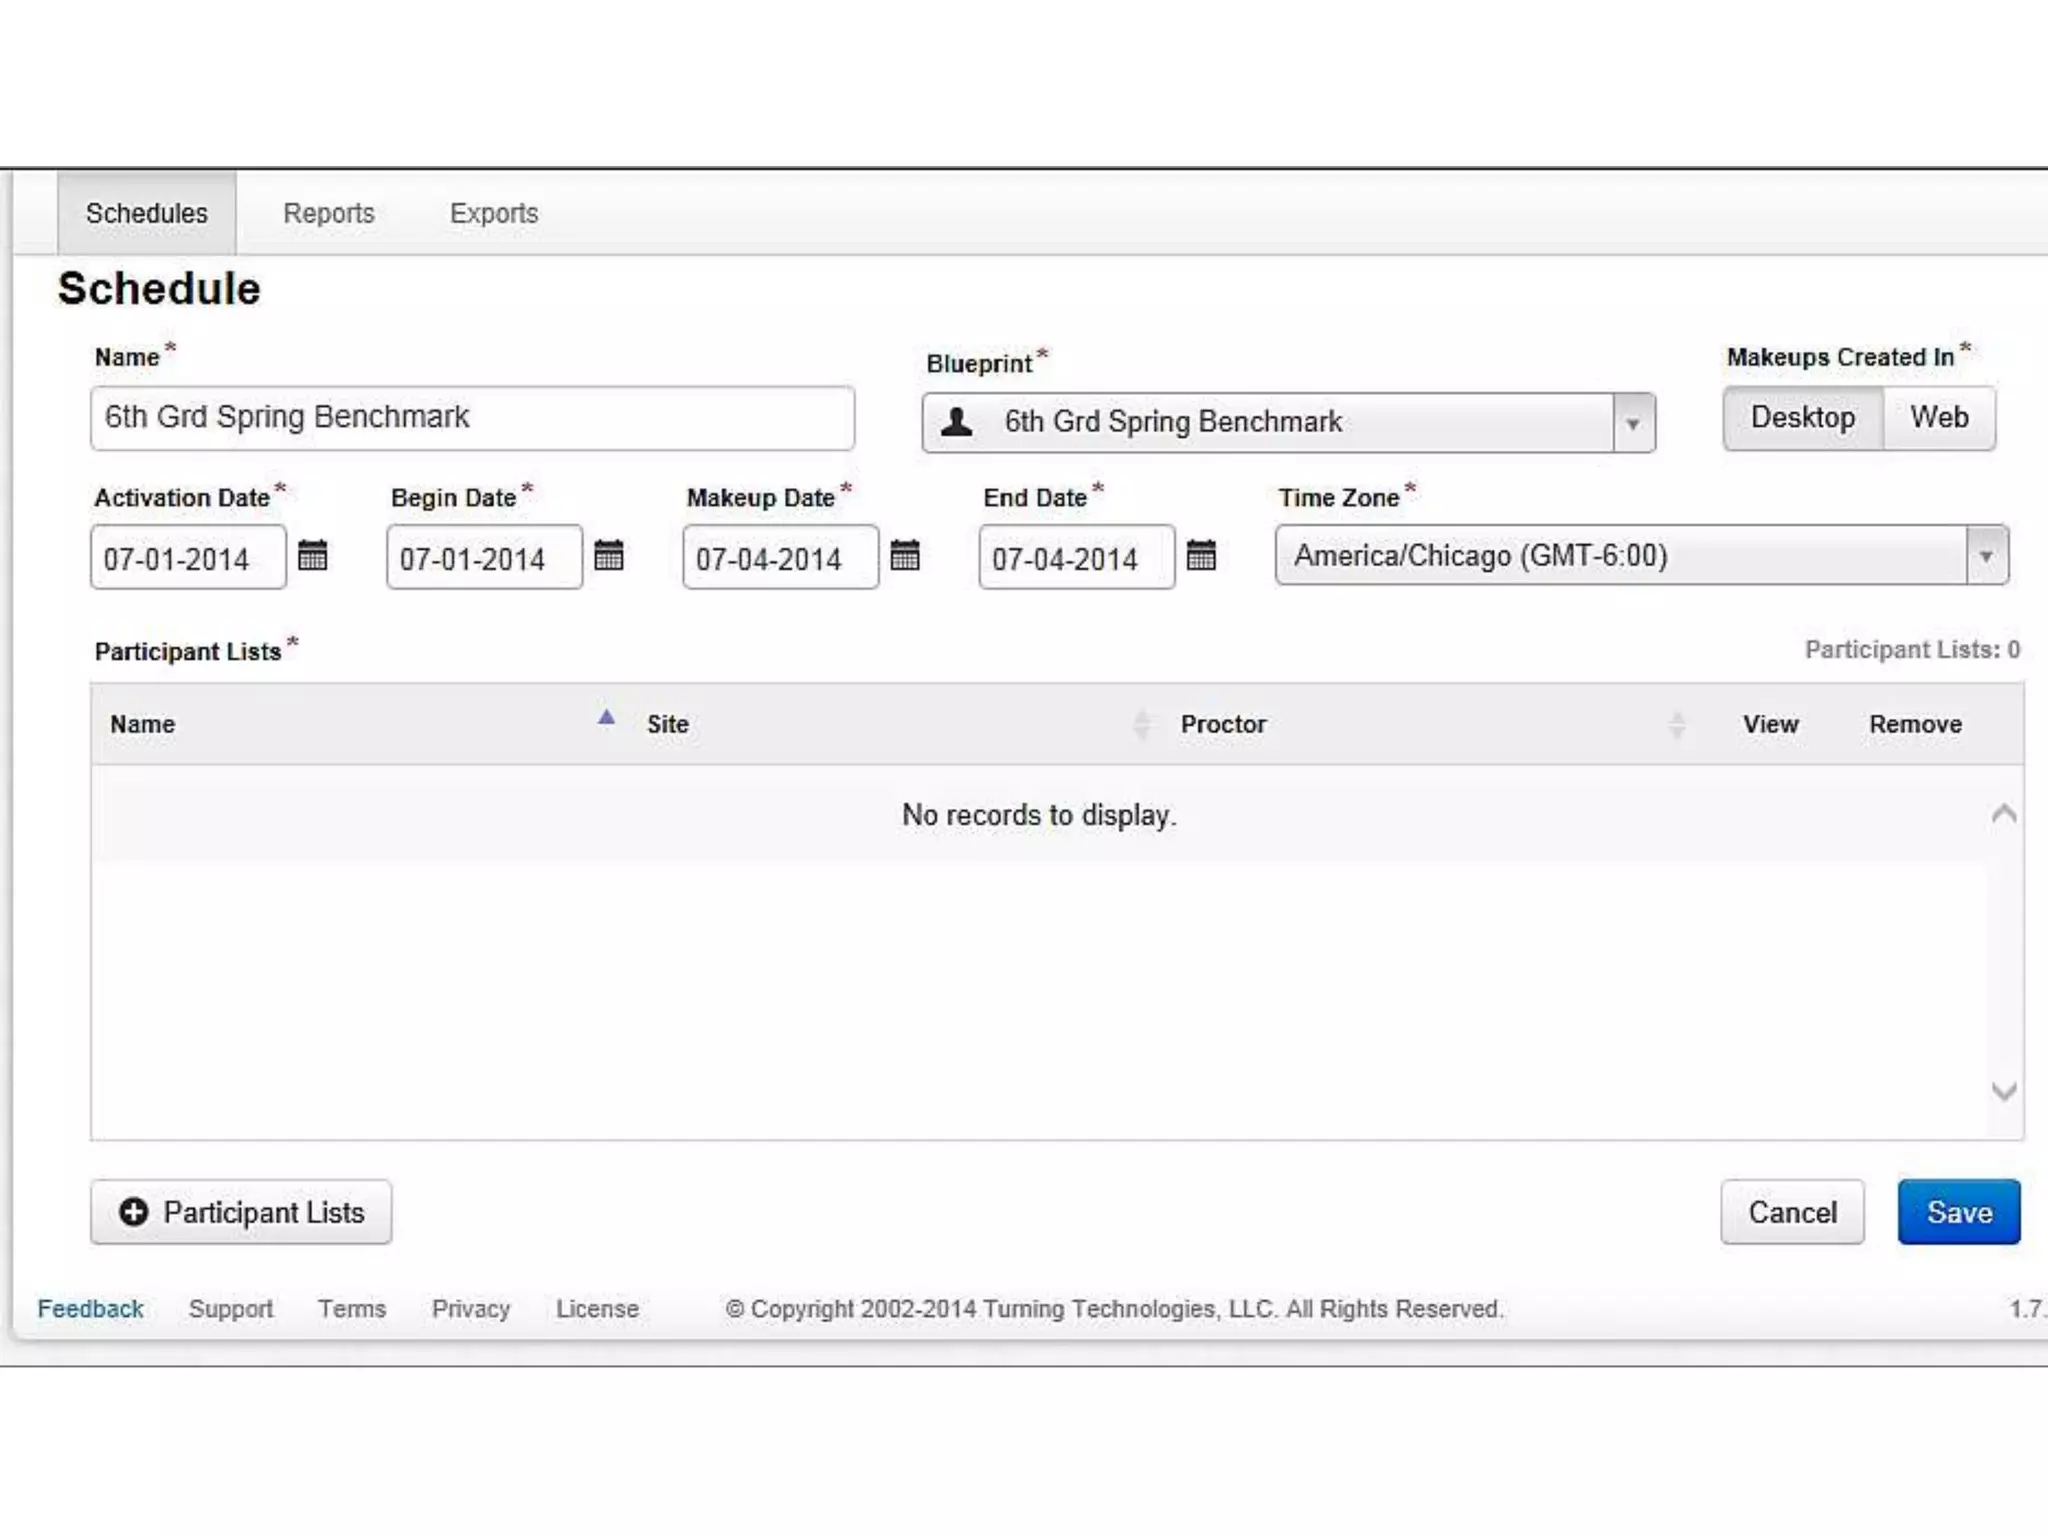This screenshot has width=2048, height=1536.
Task: Click the Makeup Date calendar icon
Action: coord(904,556)
